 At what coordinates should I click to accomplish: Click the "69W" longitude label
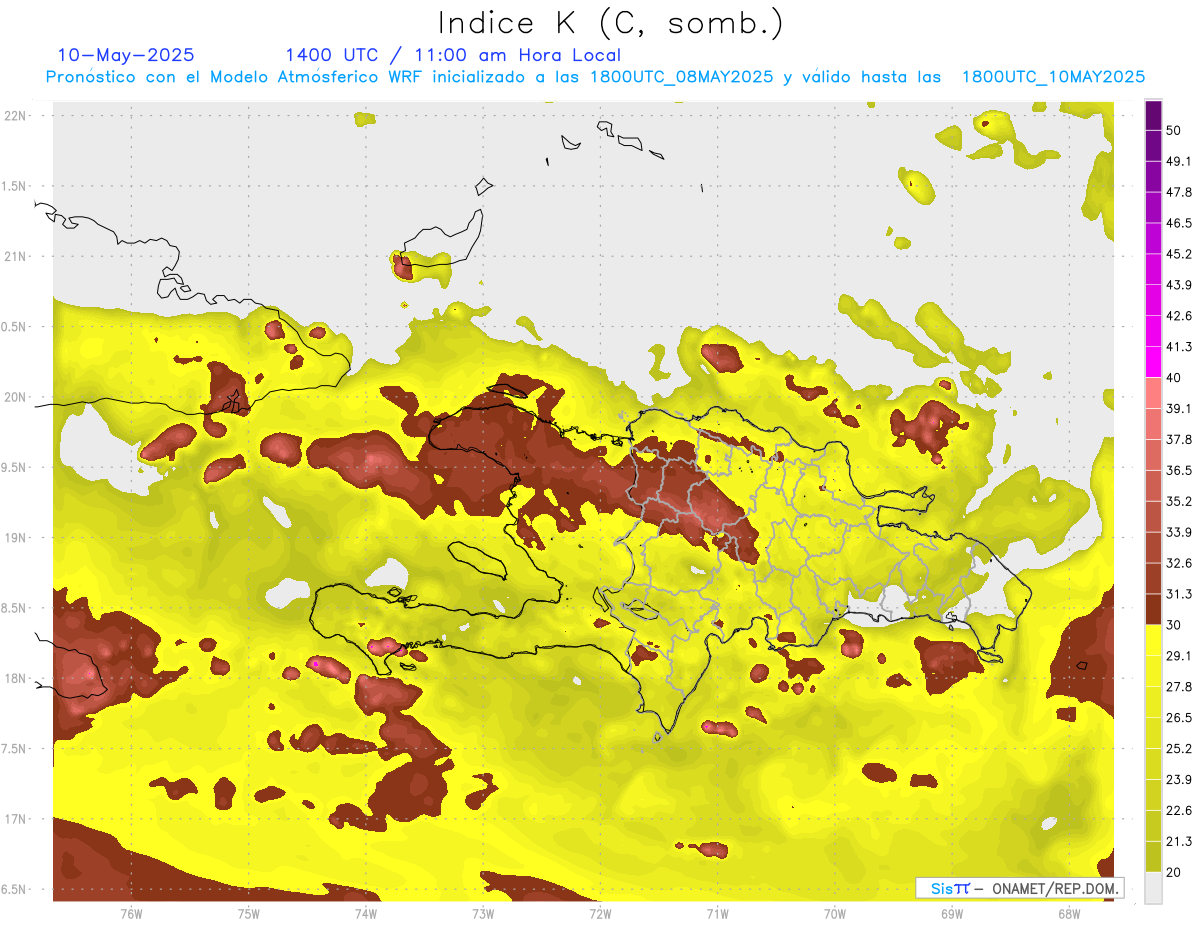[x=952, y=913]
